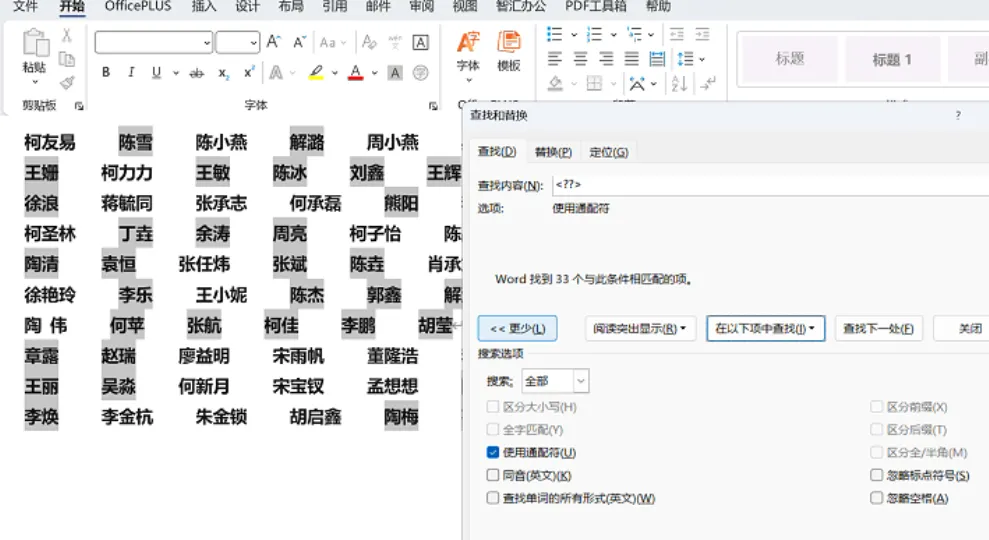989x540 pixels.
Task: Check 区分大小写(H) option
Action: [x=493, y=407]
